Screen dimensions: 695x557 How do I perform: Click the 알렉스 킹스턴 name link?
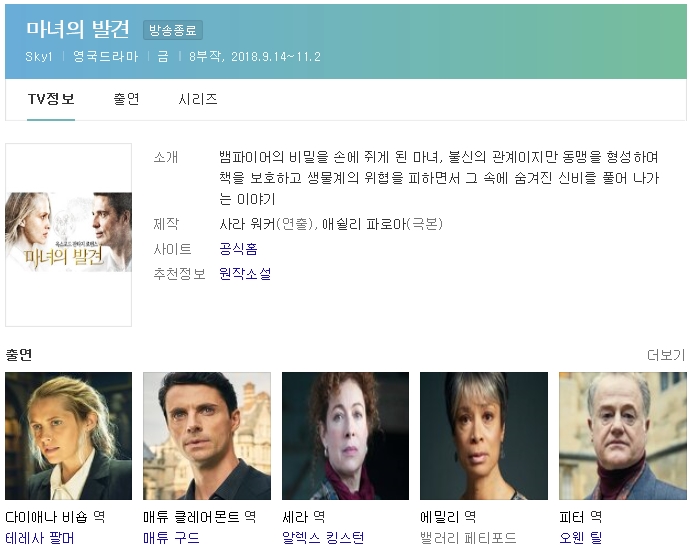(x=323, y=538)
